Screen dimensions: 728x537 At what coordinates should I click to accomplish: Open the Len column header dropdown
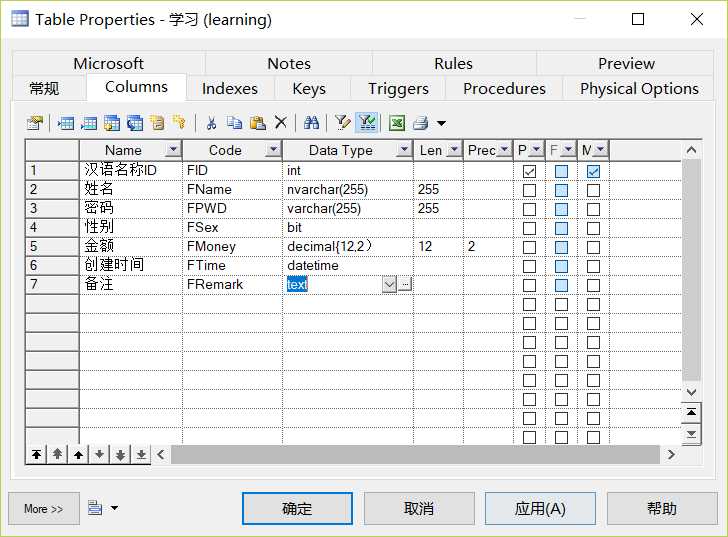(x=454, y=149)
